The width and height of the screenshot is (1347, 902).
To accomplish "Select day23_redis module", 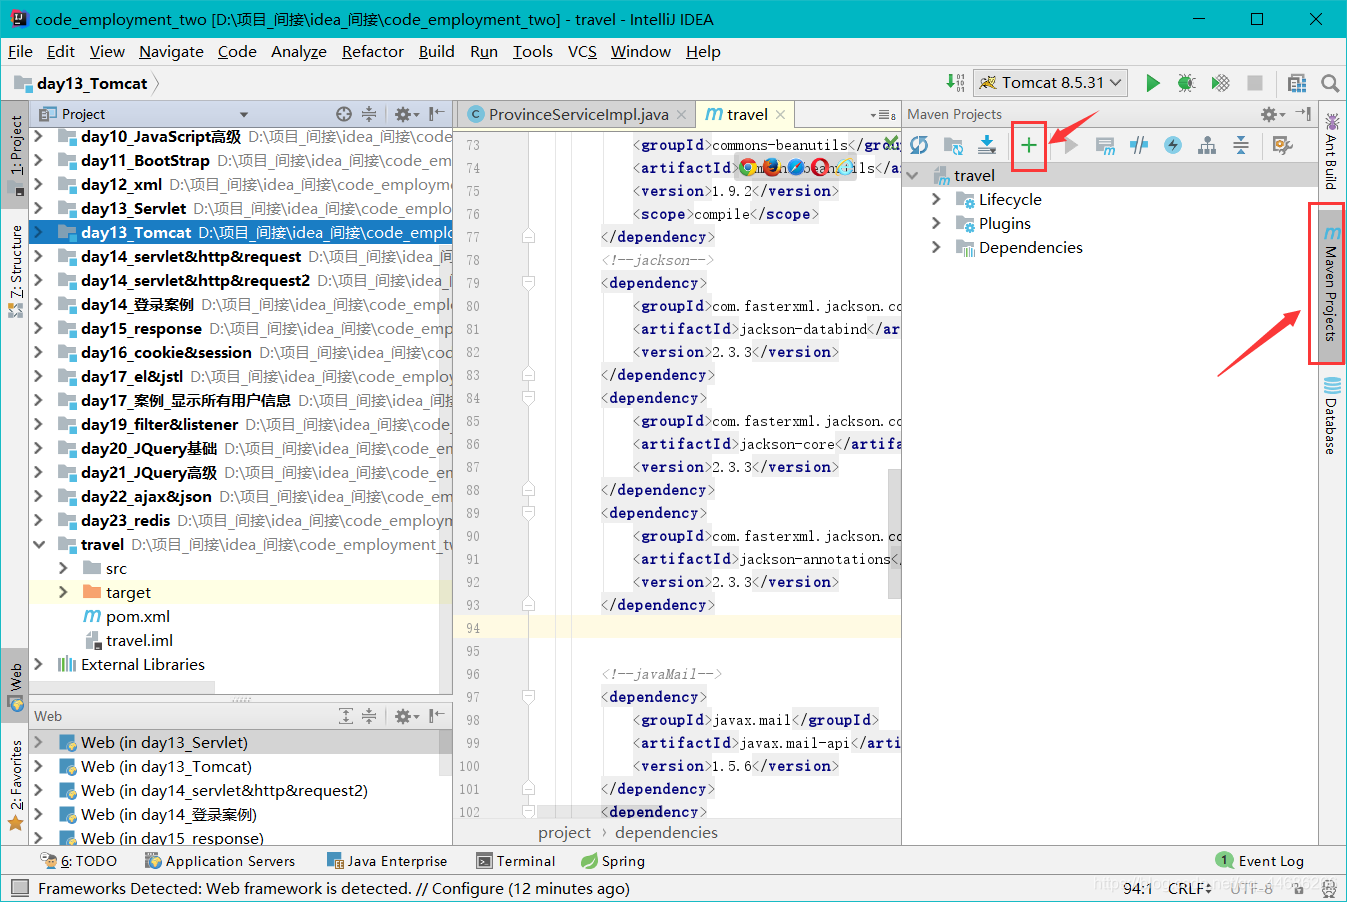I will click(126, 520).
